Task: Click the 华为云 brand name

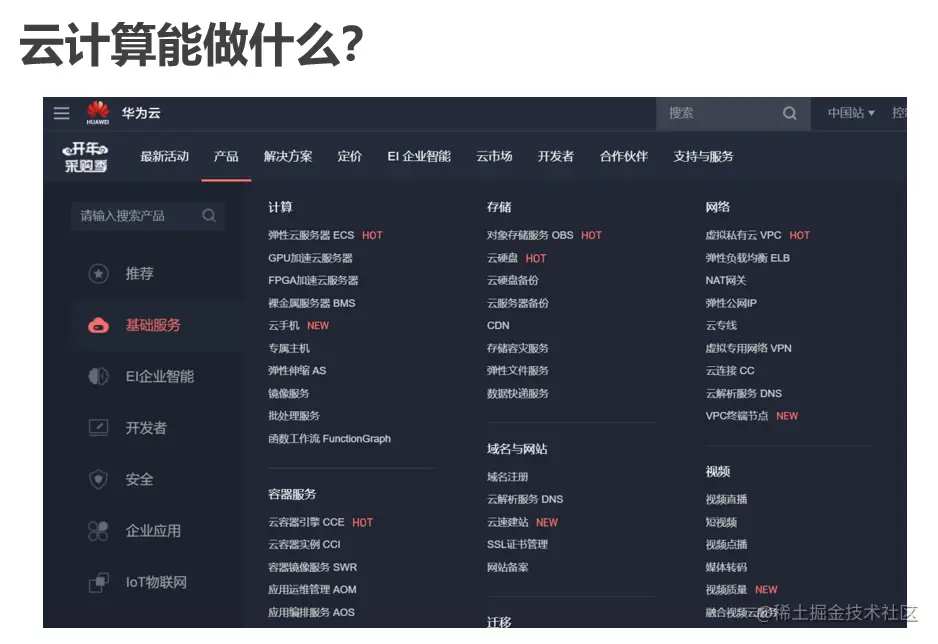Action: pos(141,113)
